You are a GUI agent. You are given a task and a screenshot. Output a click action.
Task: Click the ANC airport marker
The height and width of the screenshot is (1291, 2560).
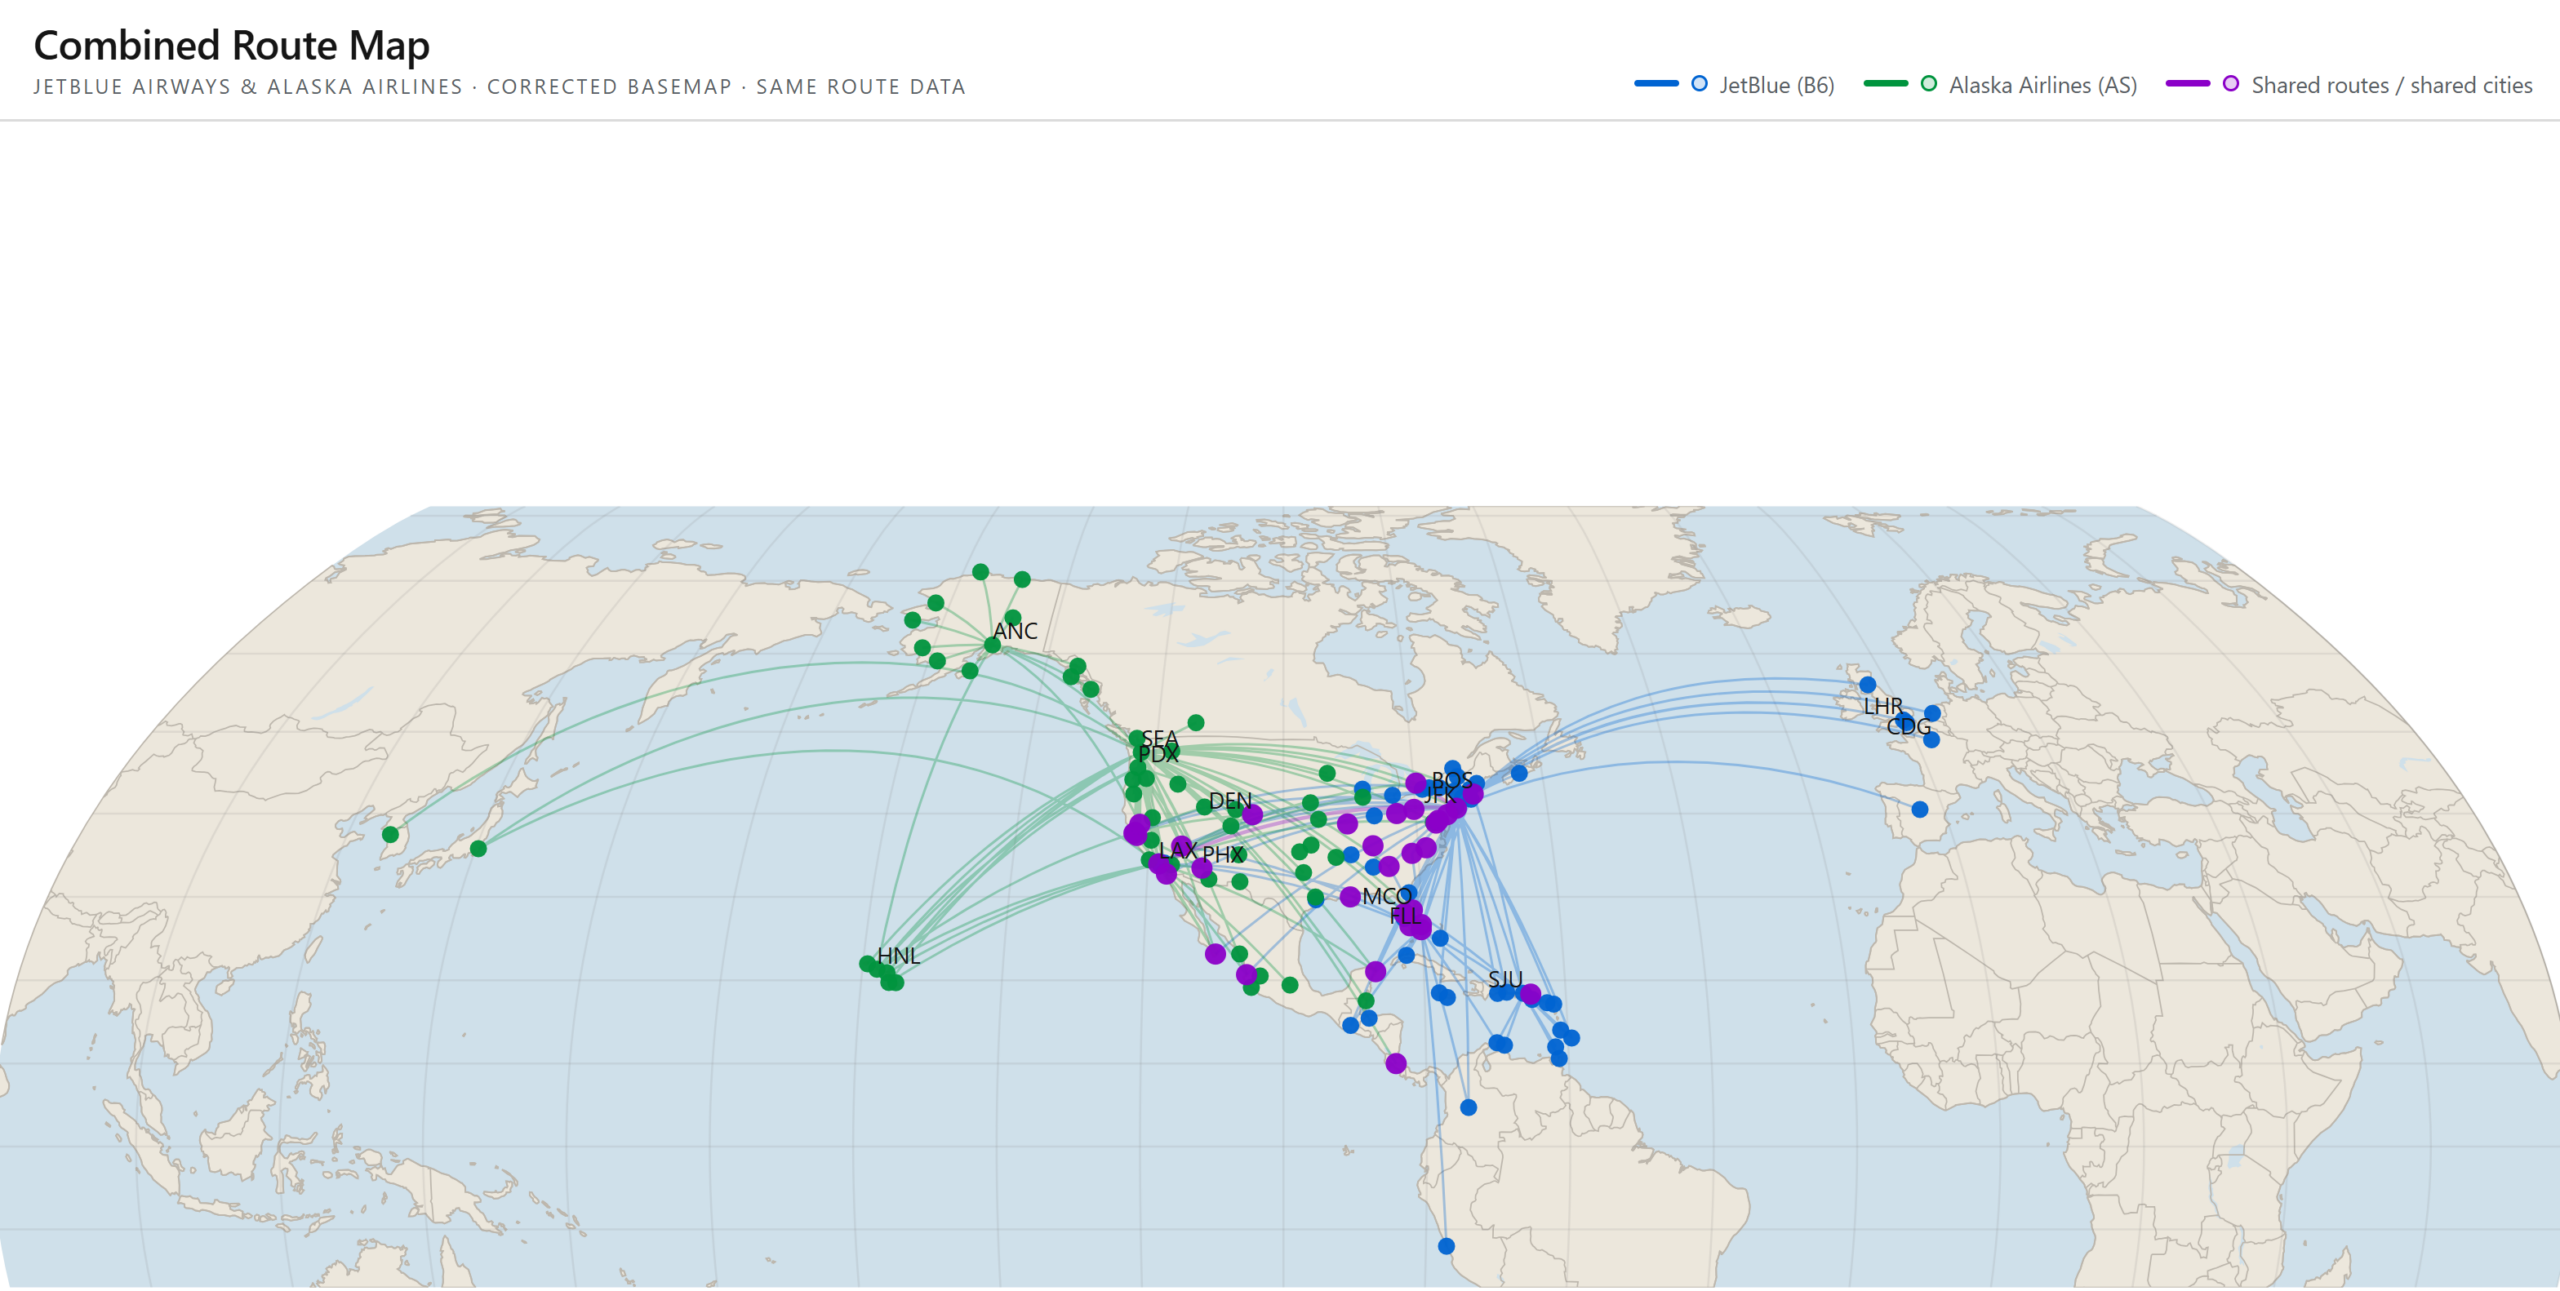[992, 645]
